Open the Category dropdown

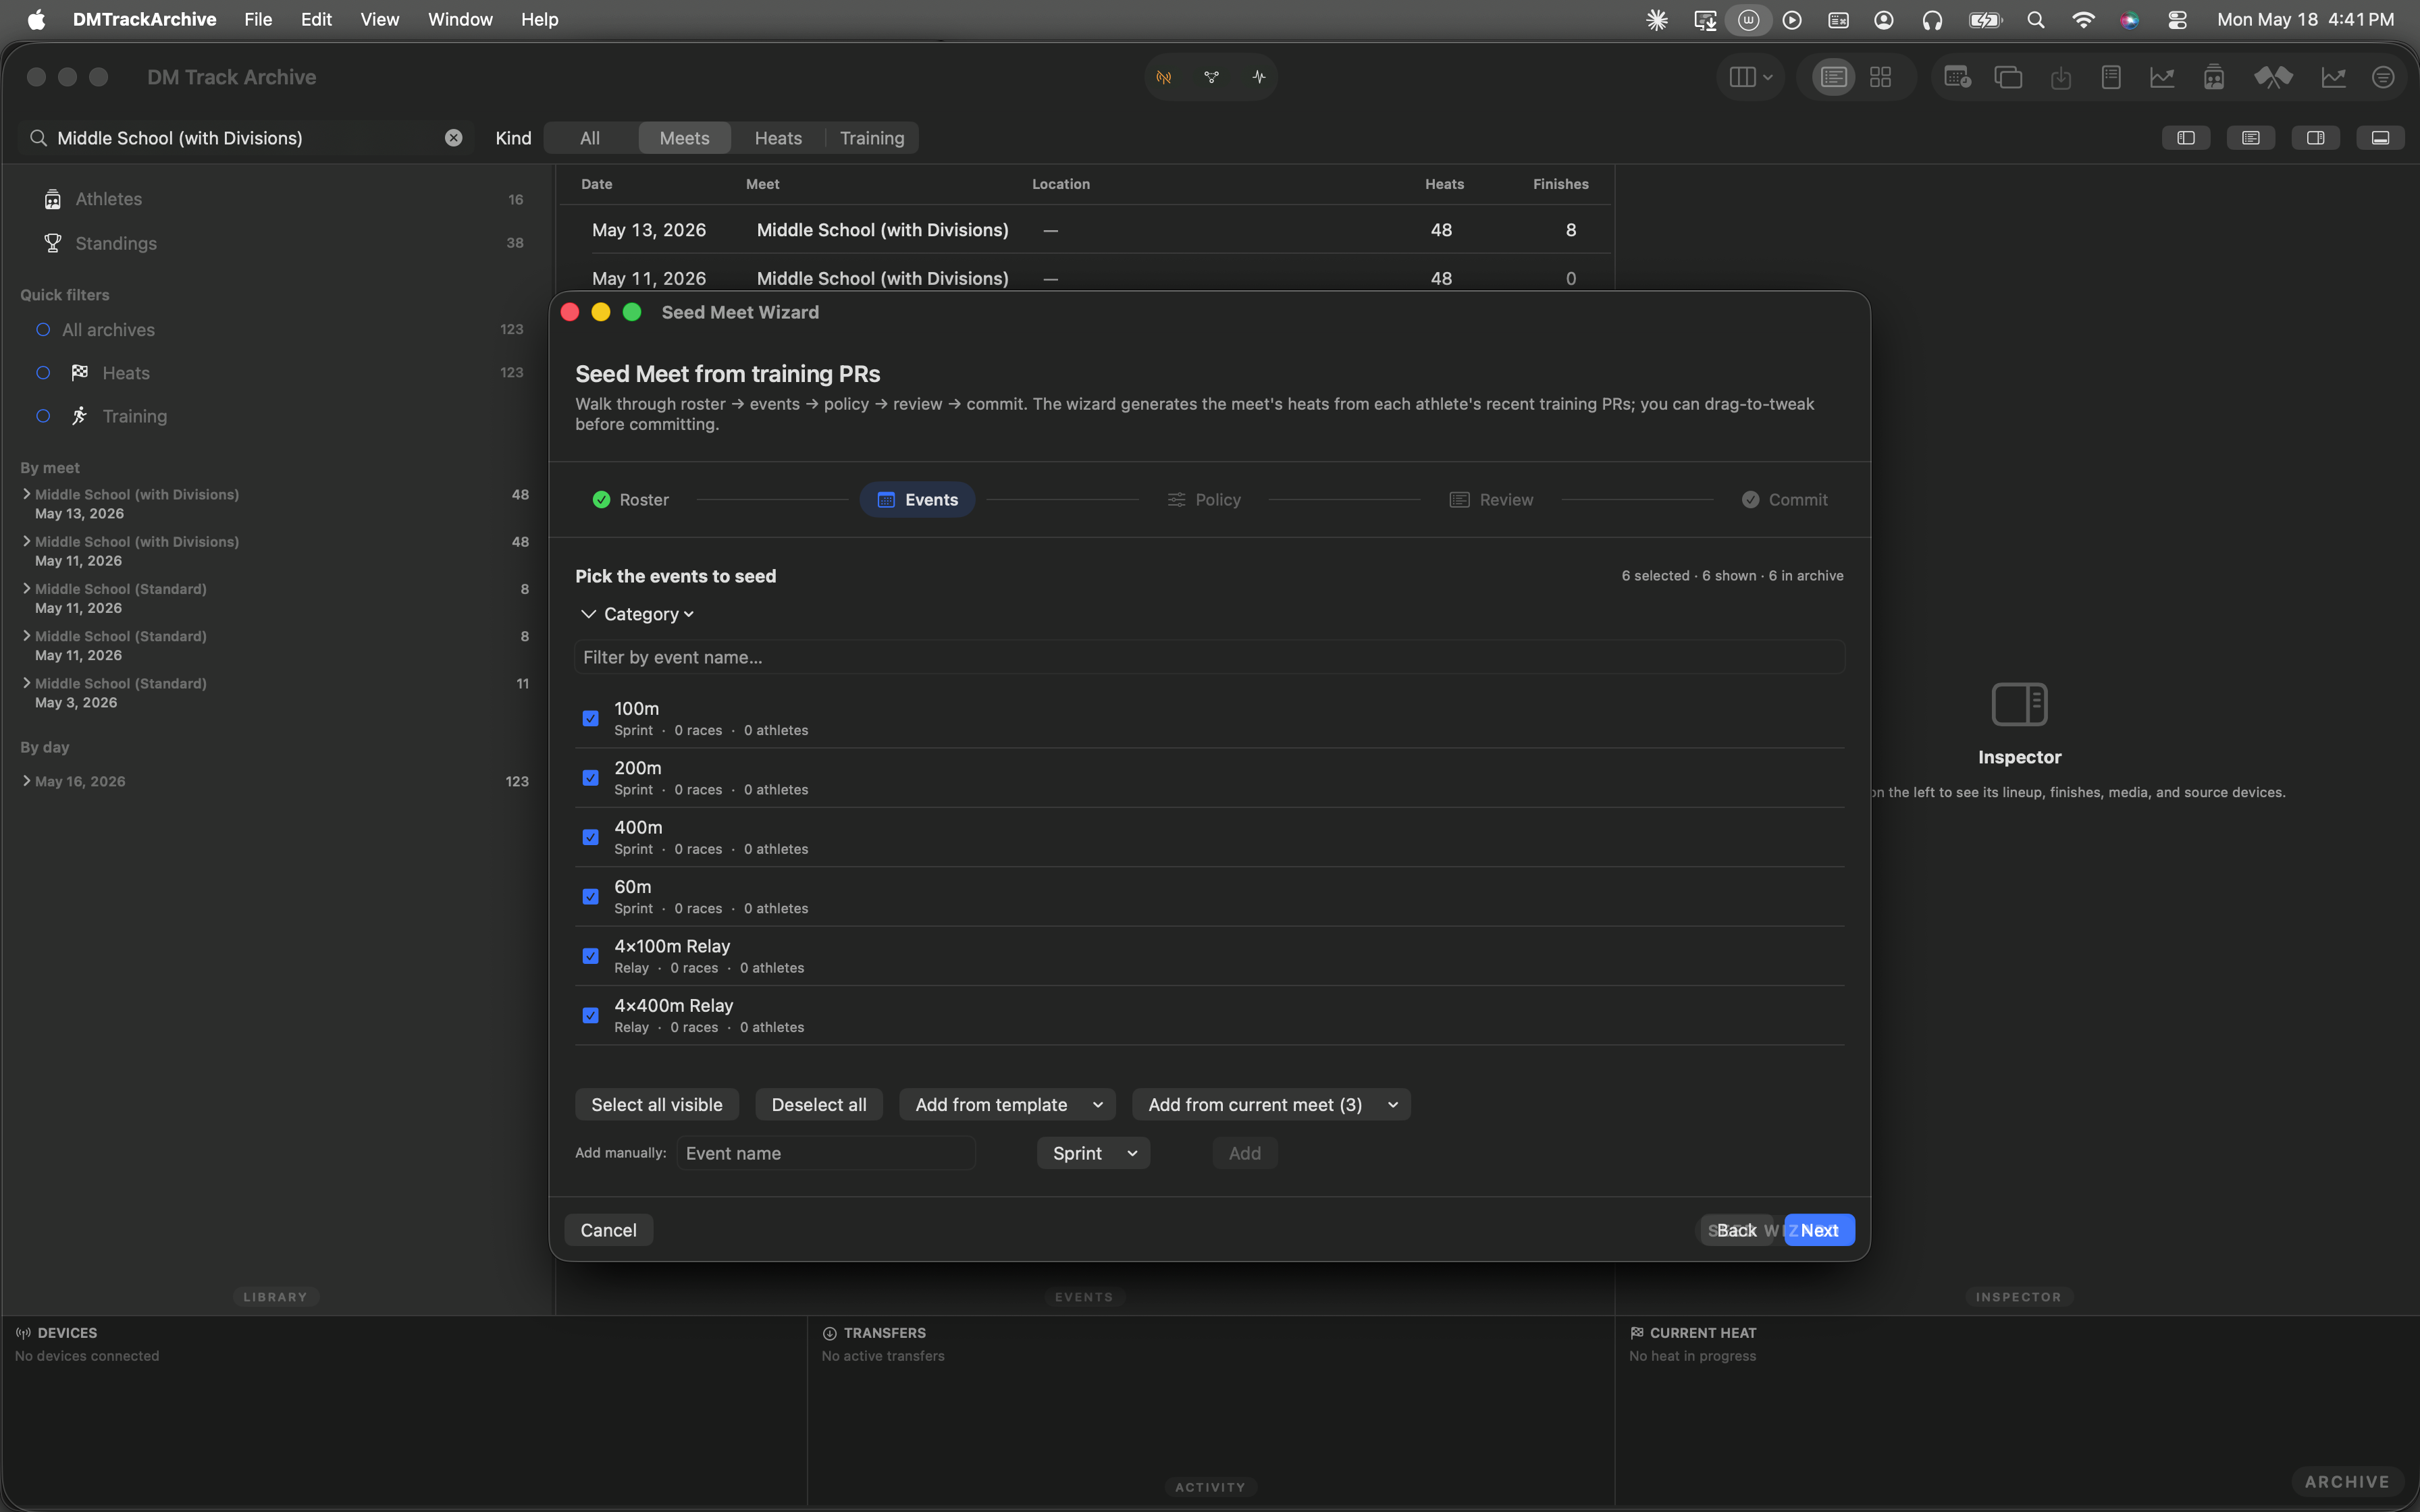pos(649,614)
